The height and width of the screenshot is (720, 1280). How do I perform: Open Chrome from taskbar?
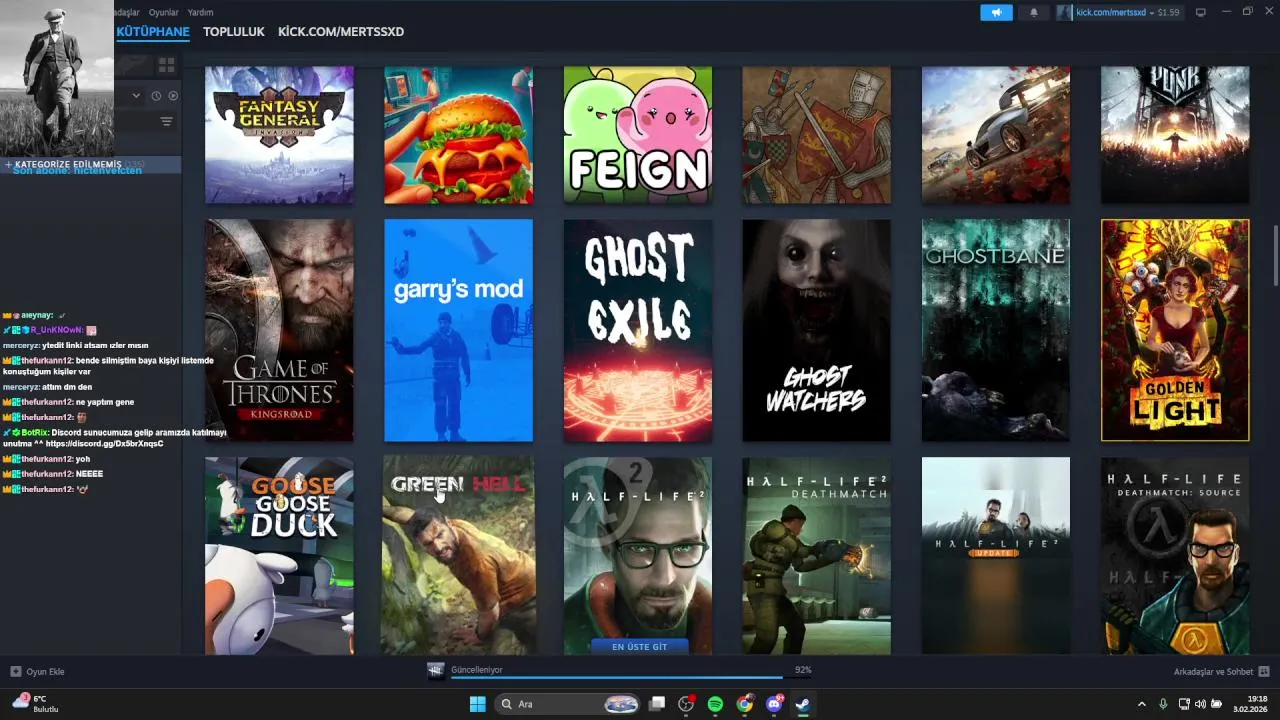tap(744, 704)
